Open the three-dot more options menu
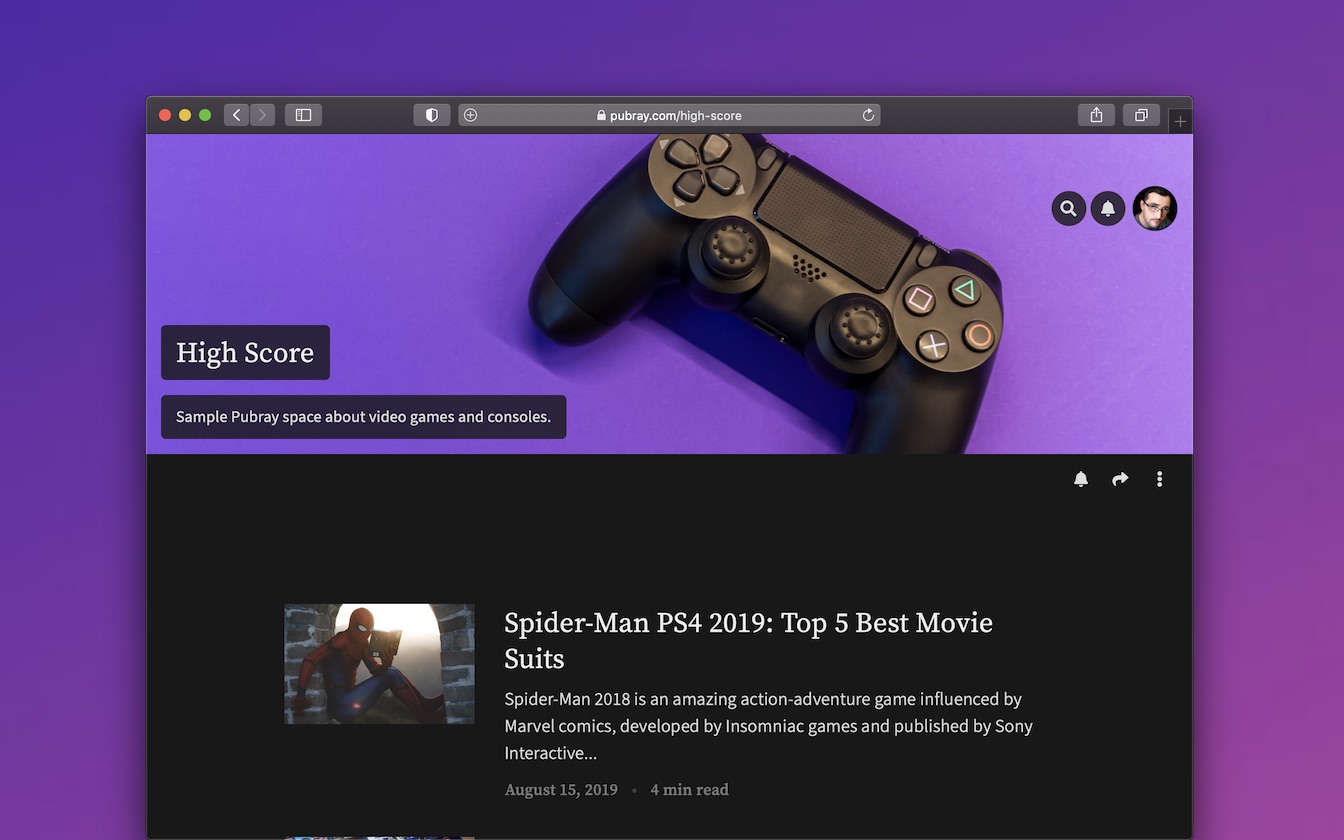This screenshot has width=1344, height=840. pyautogui.click(x=1159, y=479)
